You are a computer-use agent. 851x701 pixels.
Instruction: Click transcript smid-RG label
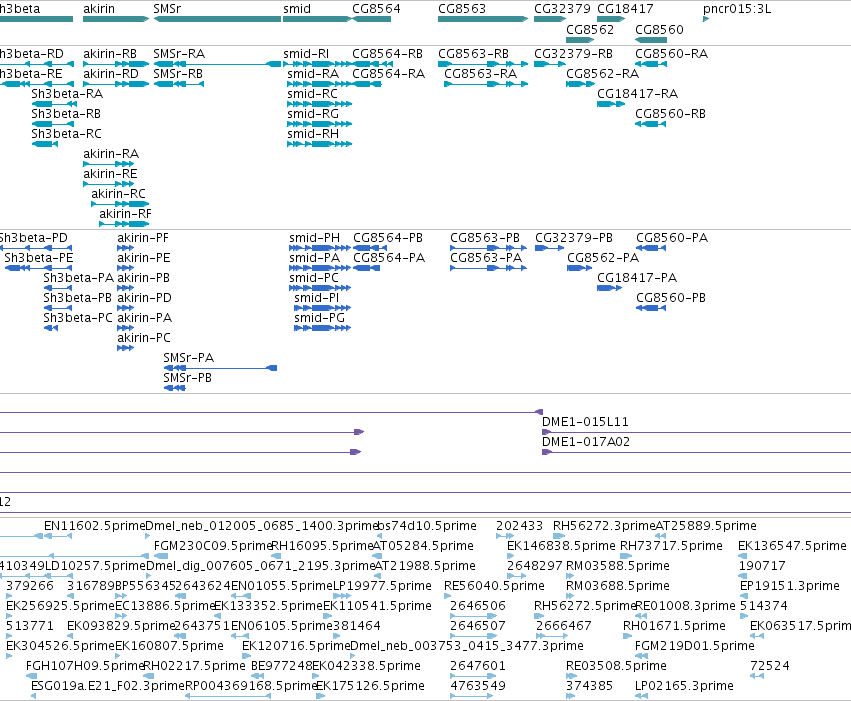(x=313, y=114)
